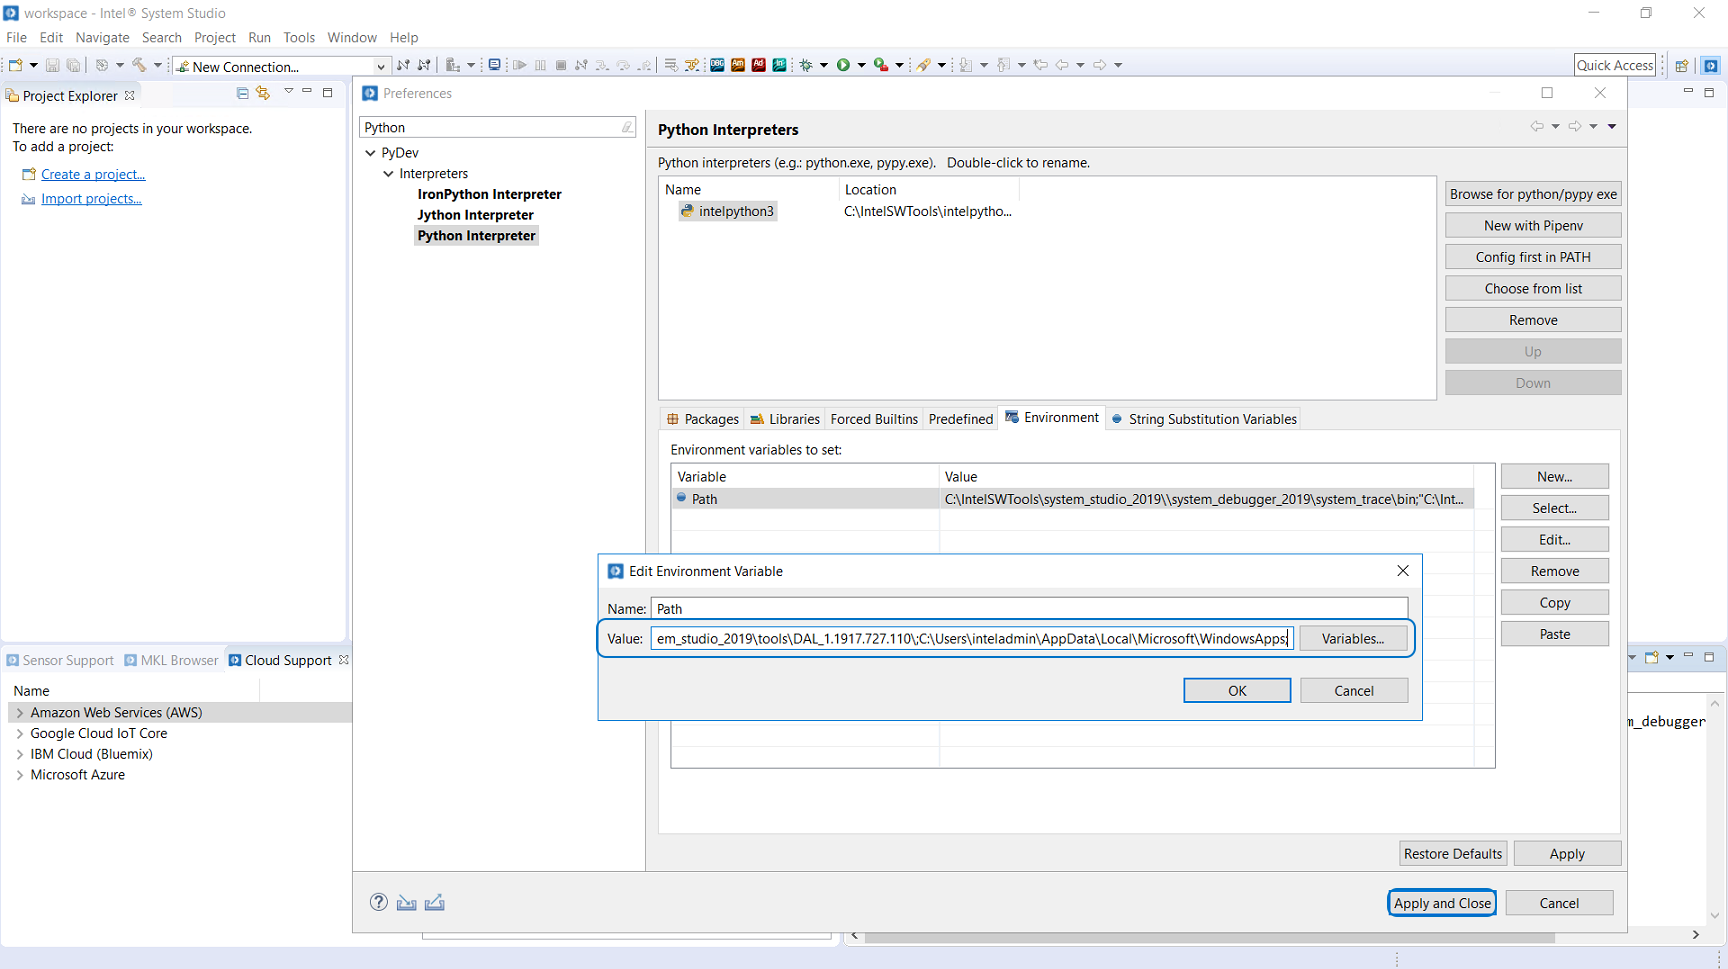This screenshot has height=969, width=1728.
Task: Click the green In toolbar icon
Action: click(779, 65)
